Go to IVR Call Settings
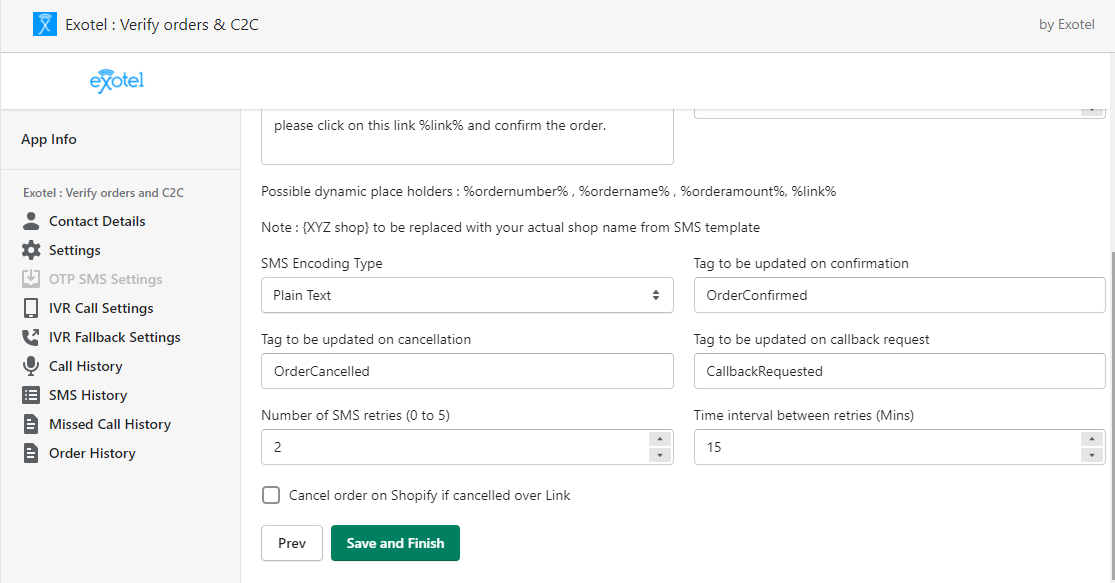1115x583 pixels. tap(101, 308)
